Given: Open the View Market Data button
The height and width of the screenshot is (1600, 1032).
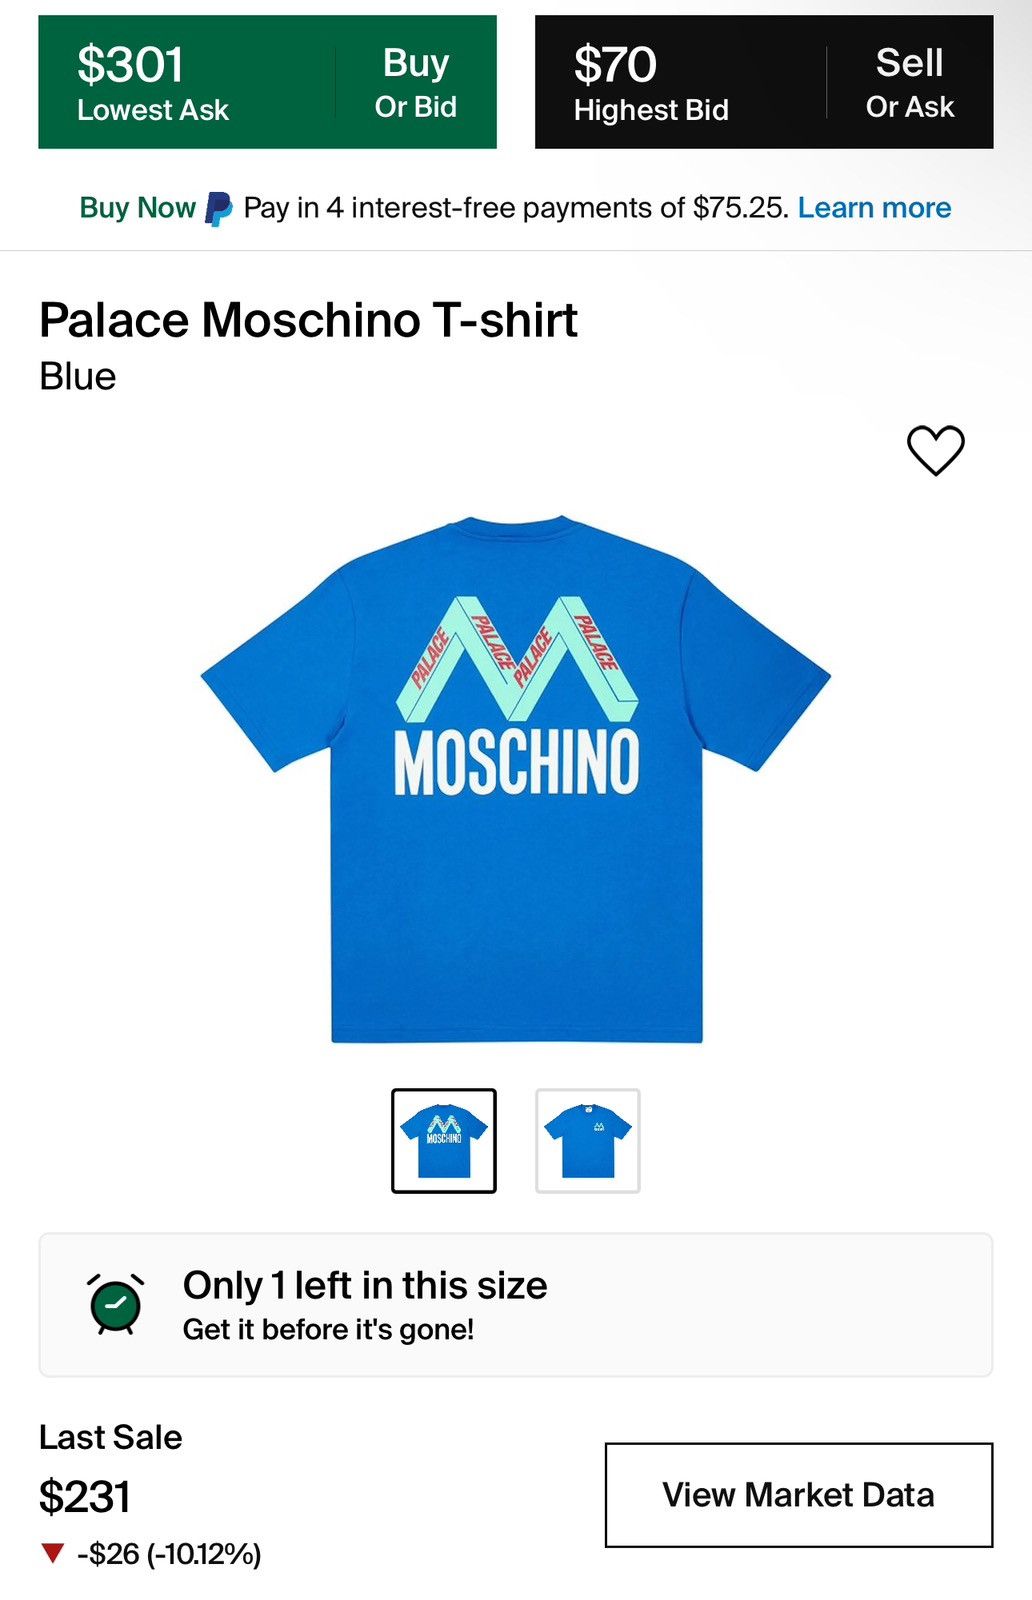Looking at the screenshot, I should (x=798, y=1495).
